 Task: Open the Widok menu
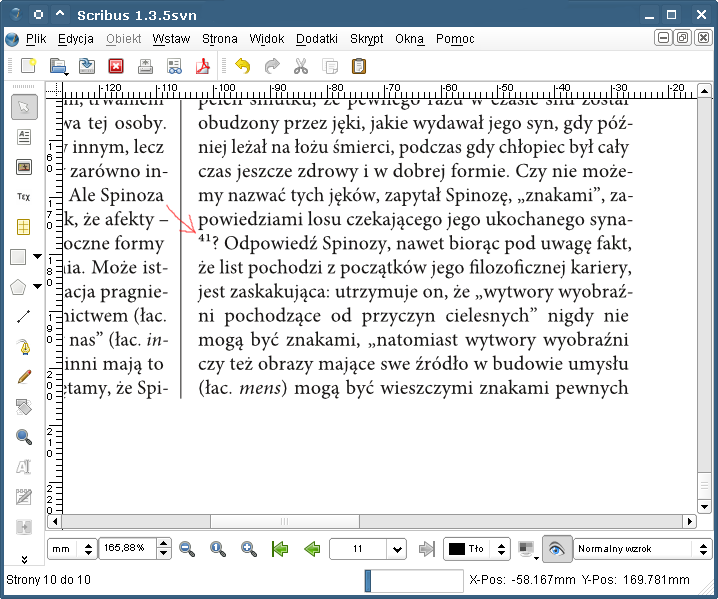[267, 39]
